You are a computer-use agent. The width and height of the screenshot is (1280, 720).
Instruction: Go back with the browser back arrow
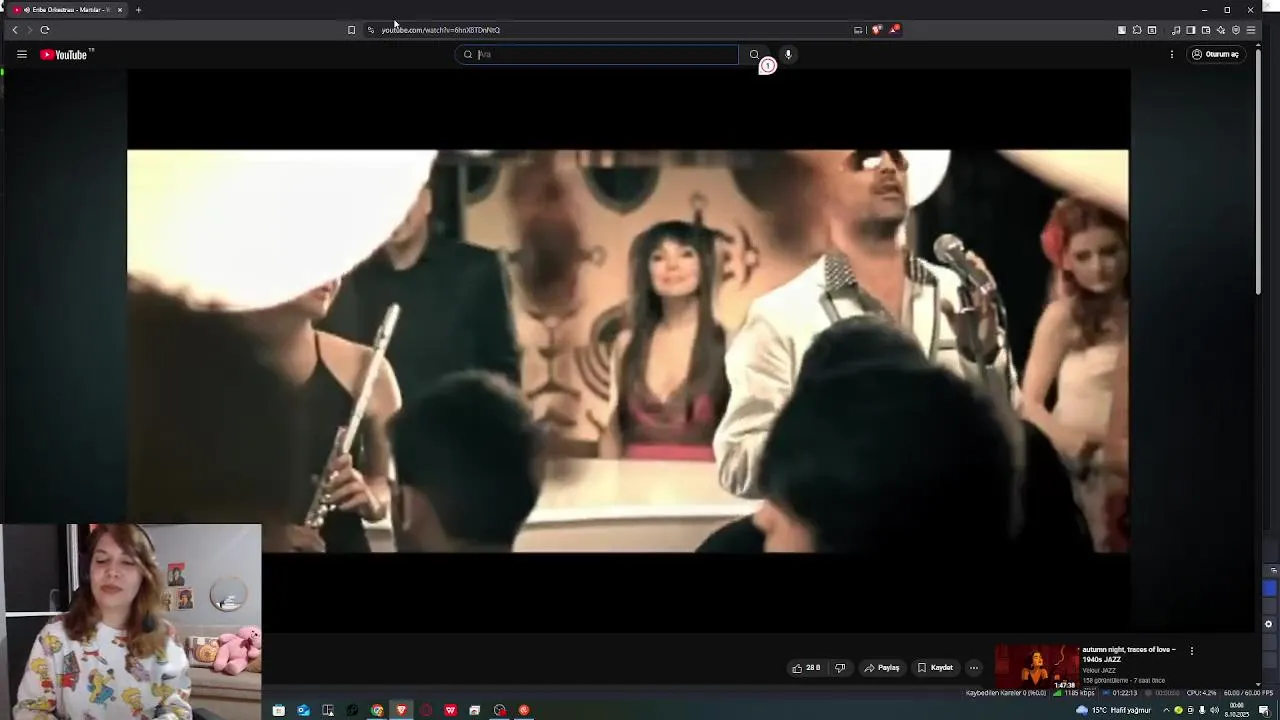(x=15, y=30)
